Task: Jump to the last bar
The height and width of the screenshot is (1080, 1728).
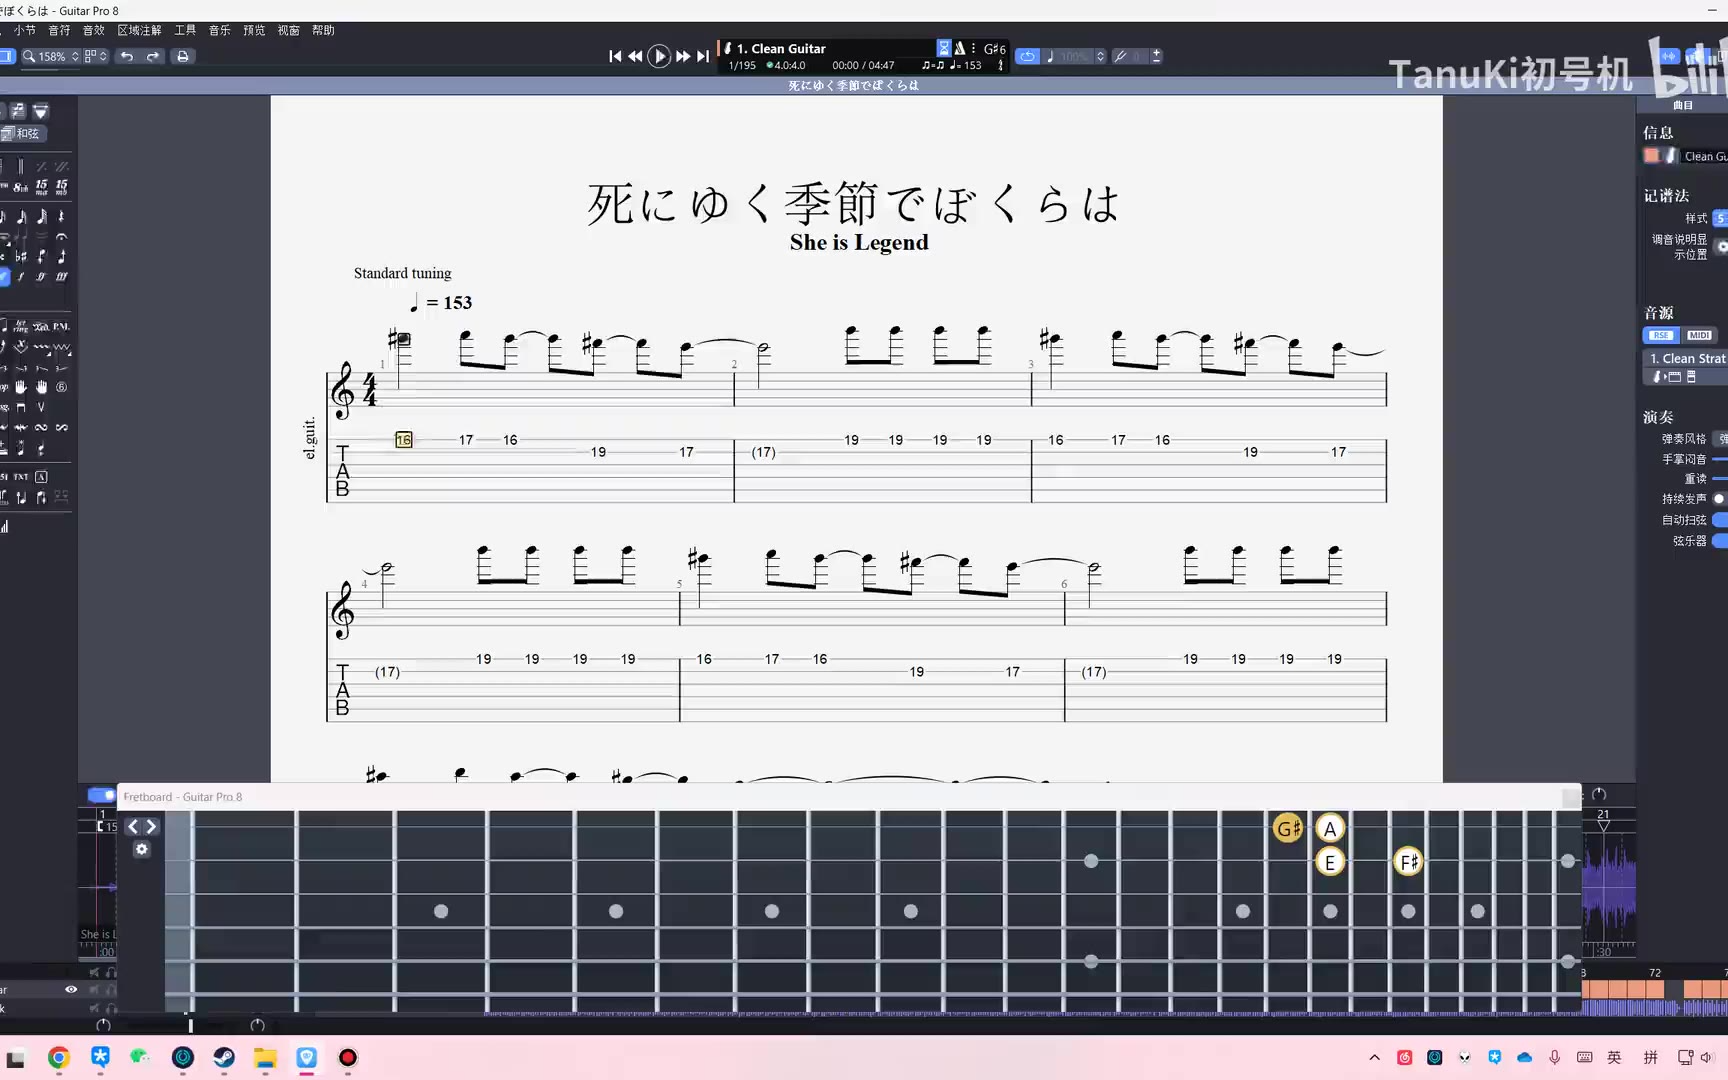Action: pos(703,56)
